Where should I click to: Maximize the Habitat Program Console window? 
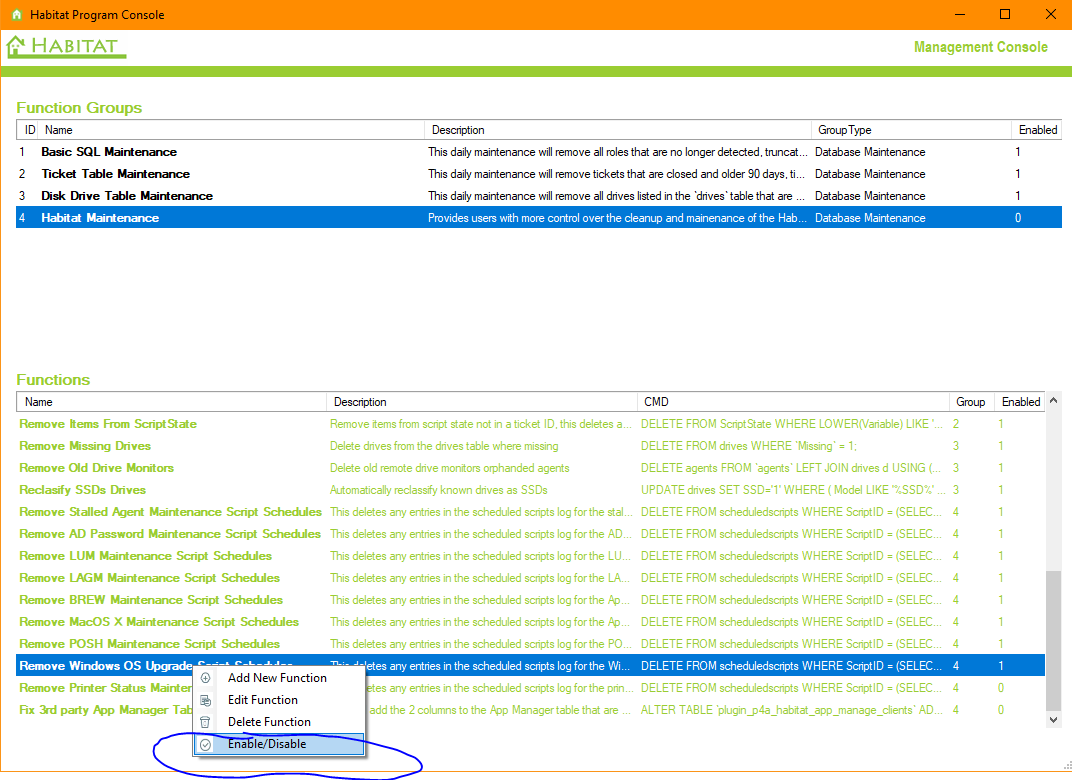point(1005,15)
